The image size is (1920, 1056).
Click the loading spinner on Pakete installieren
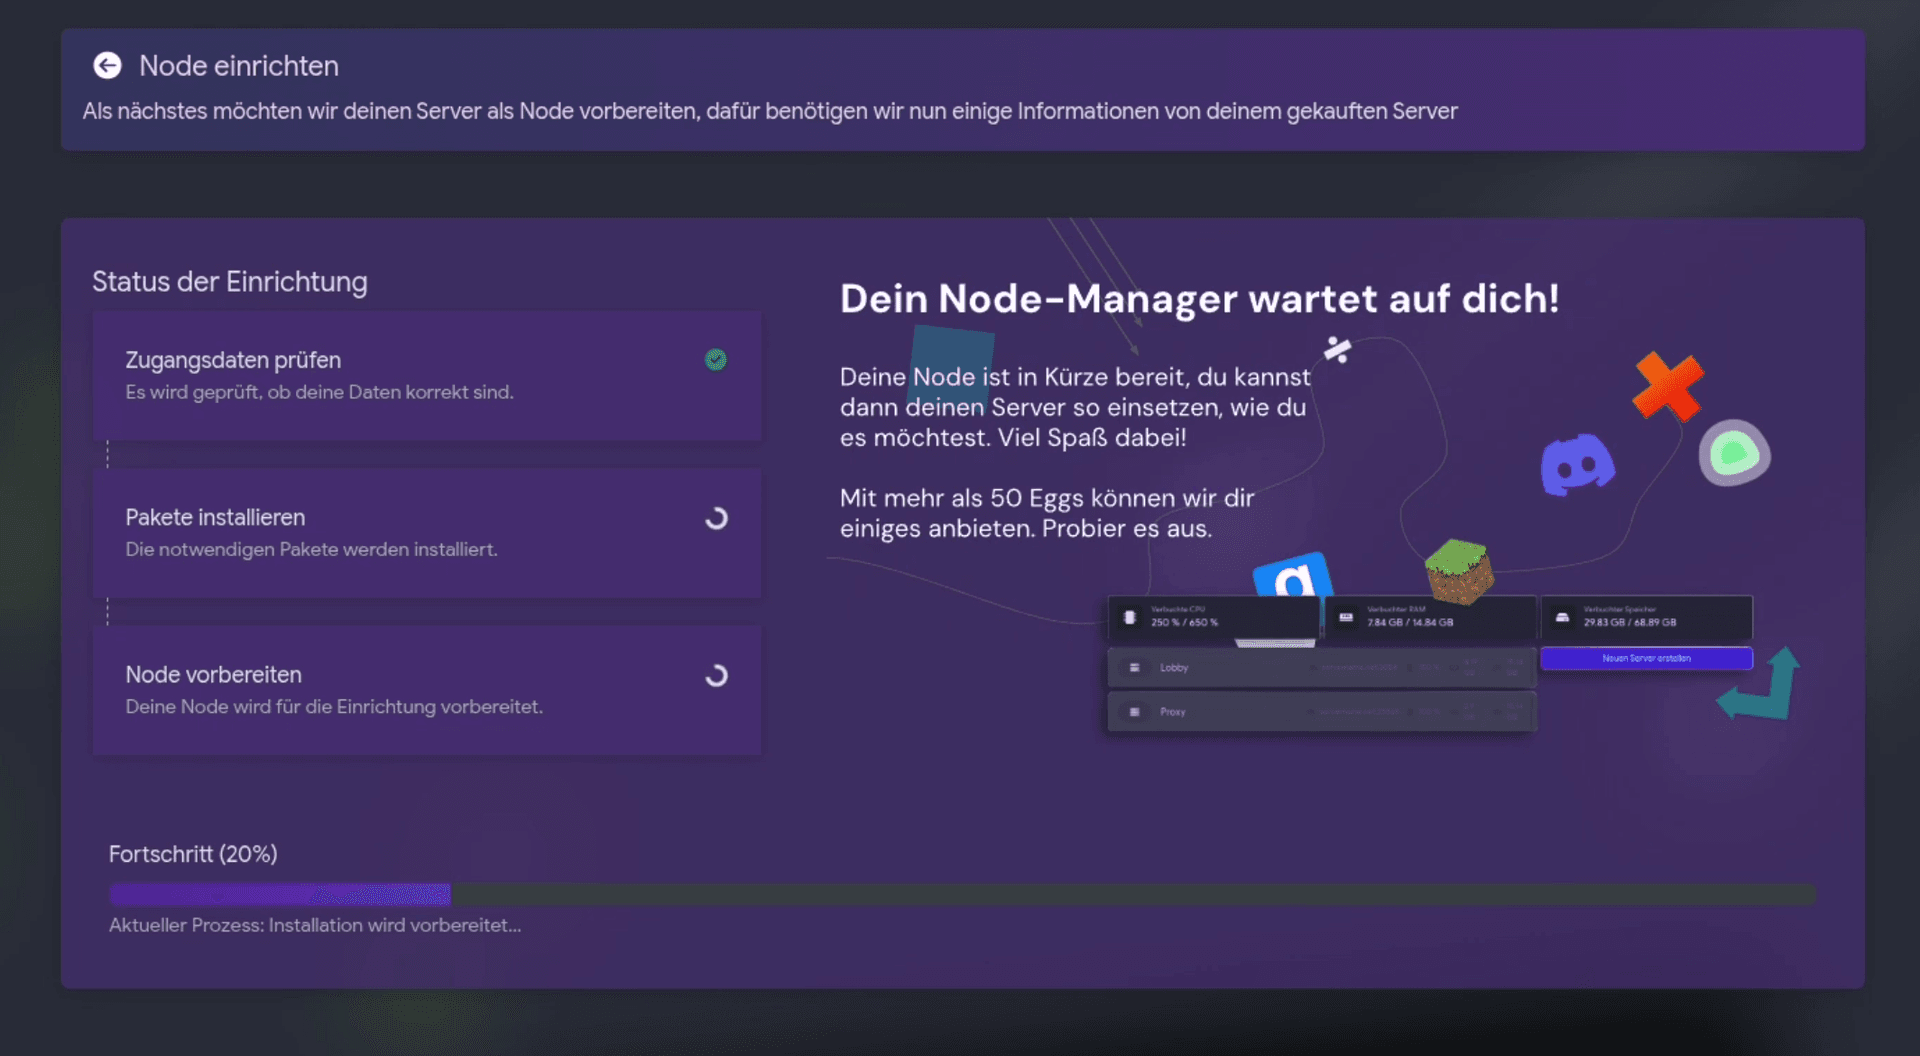pyautogui.click(x=716, y=518)
